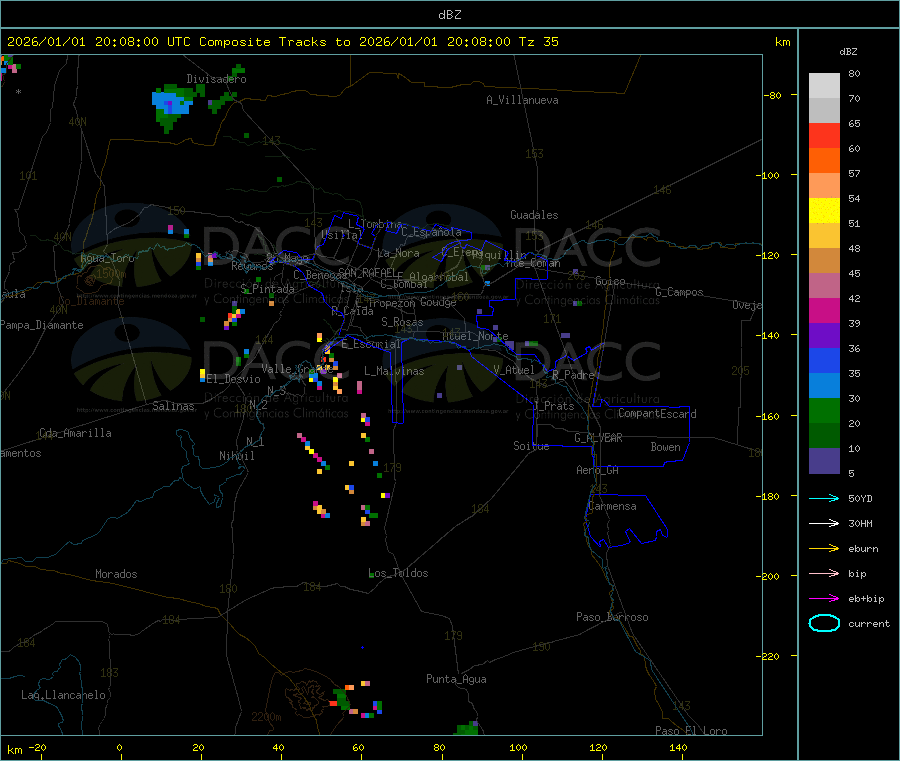This screenshot has width=900, height=761.
Task: Select the orange 60-57 dBZ swatch
Action: tap(824, 161)
